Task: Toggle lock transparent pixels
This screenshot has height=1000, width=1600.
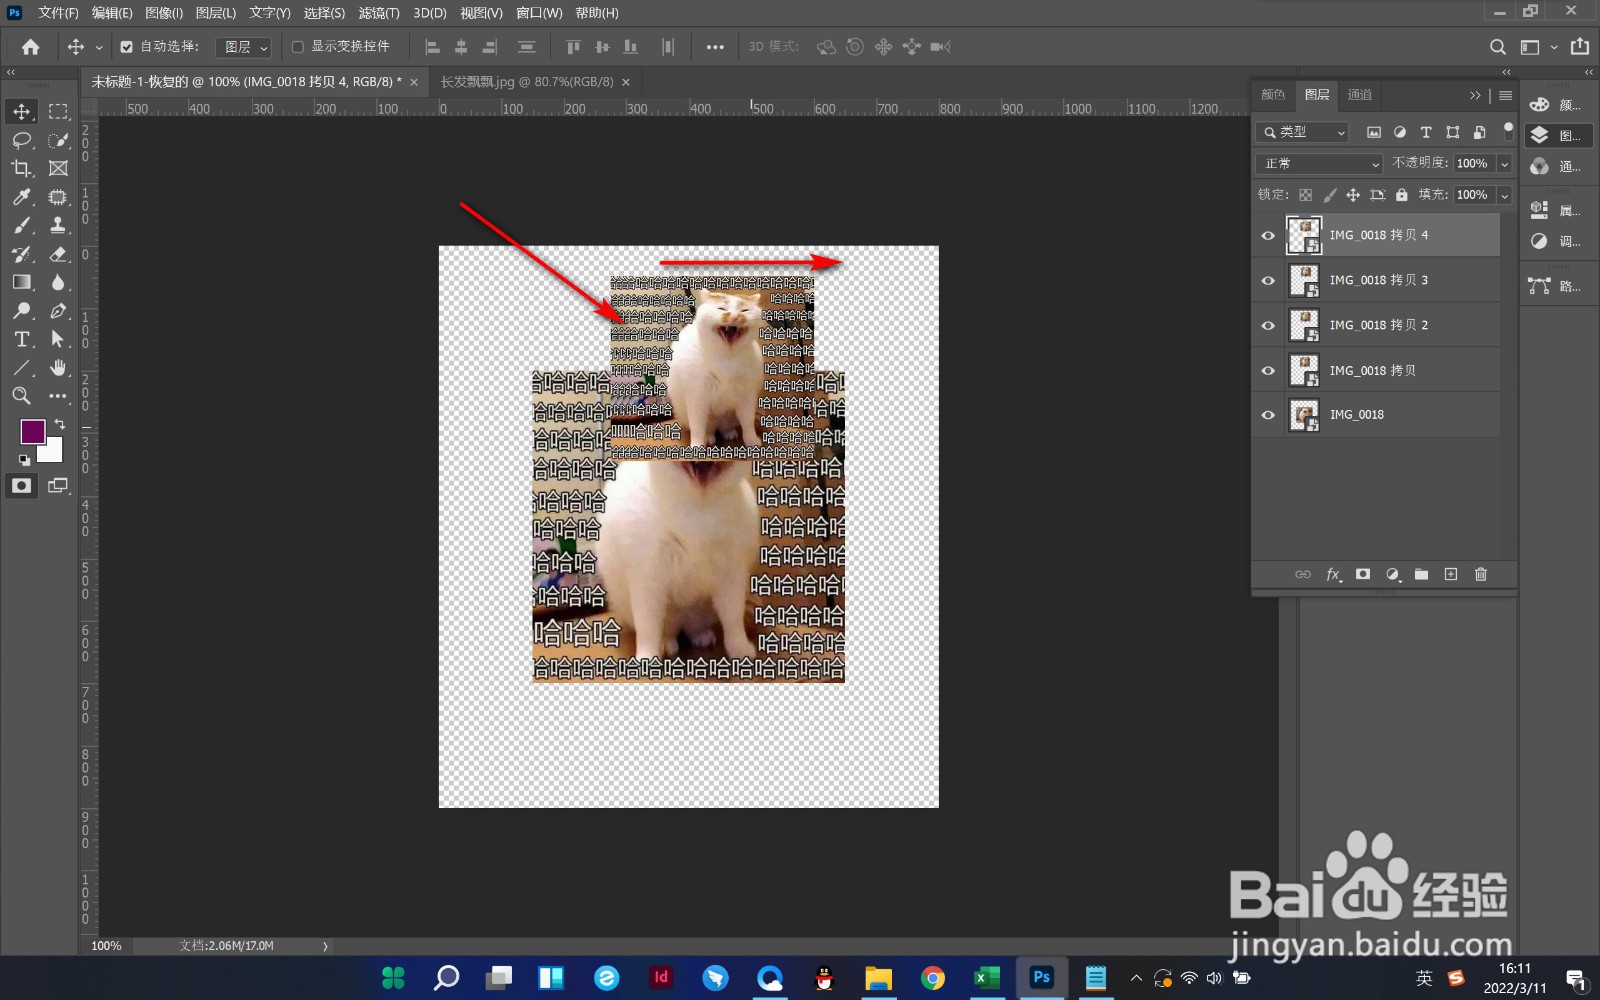Action: [x=1306, y=195]
